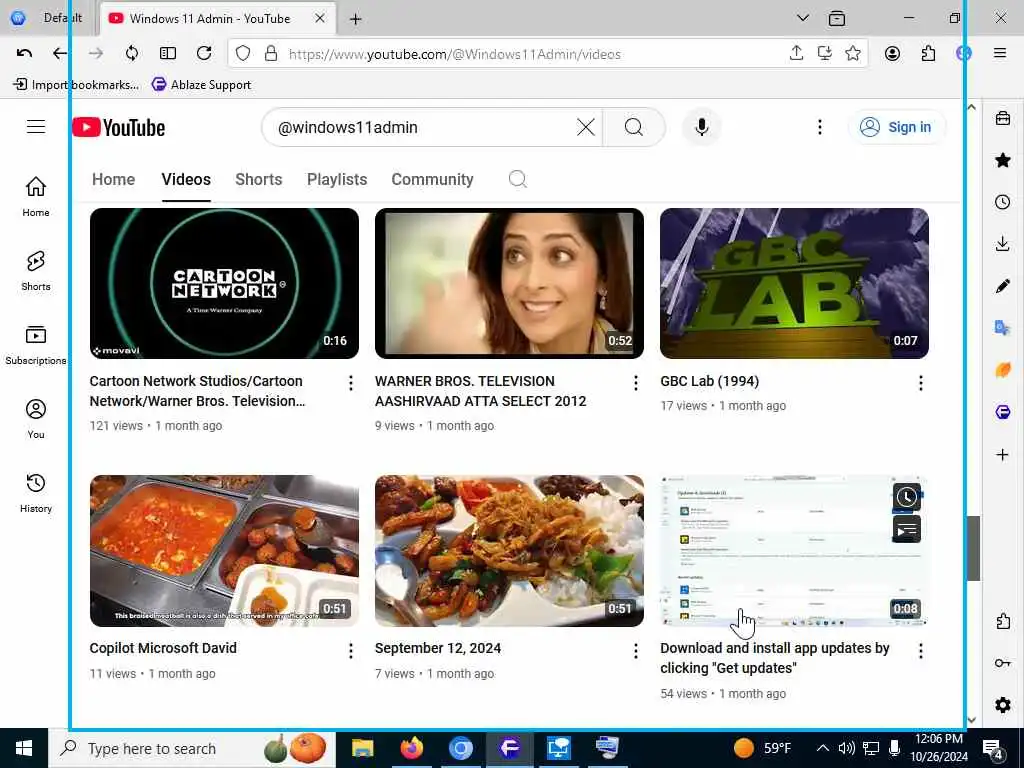Image resolution: width=1024 pixels, height=768 pixels.
Task: Open the YouTube guide hamburger menu
Action: (36, 127)
